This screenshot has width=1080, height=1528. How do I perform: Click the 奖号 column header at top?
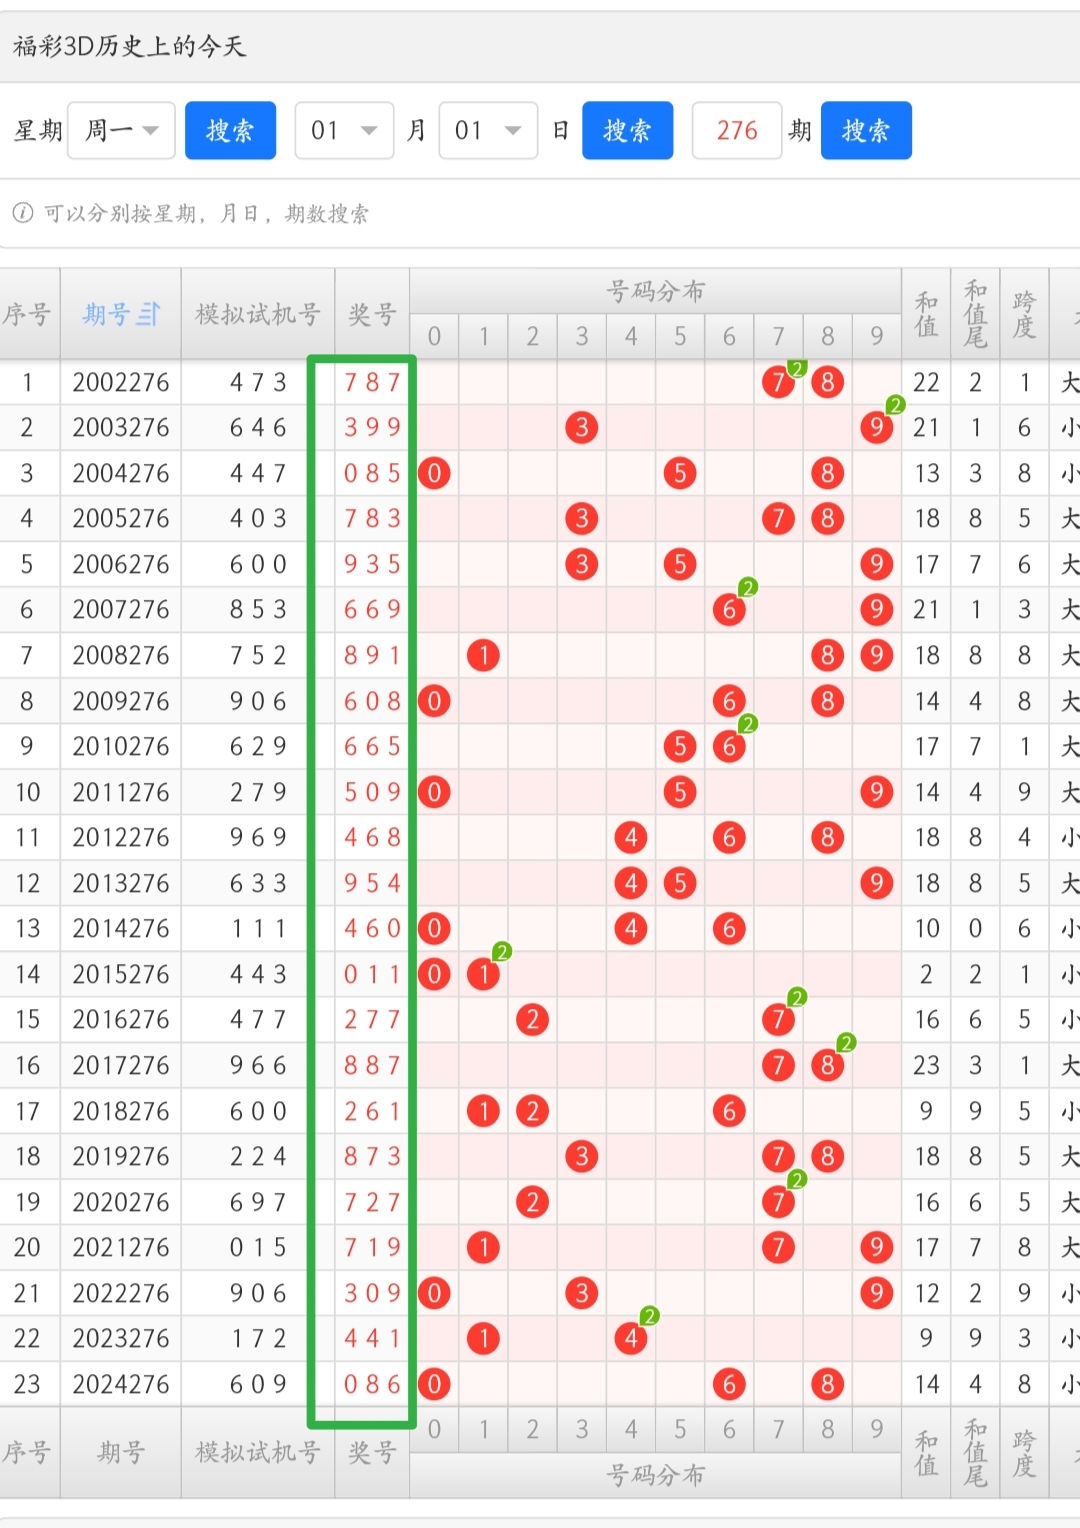372,314
